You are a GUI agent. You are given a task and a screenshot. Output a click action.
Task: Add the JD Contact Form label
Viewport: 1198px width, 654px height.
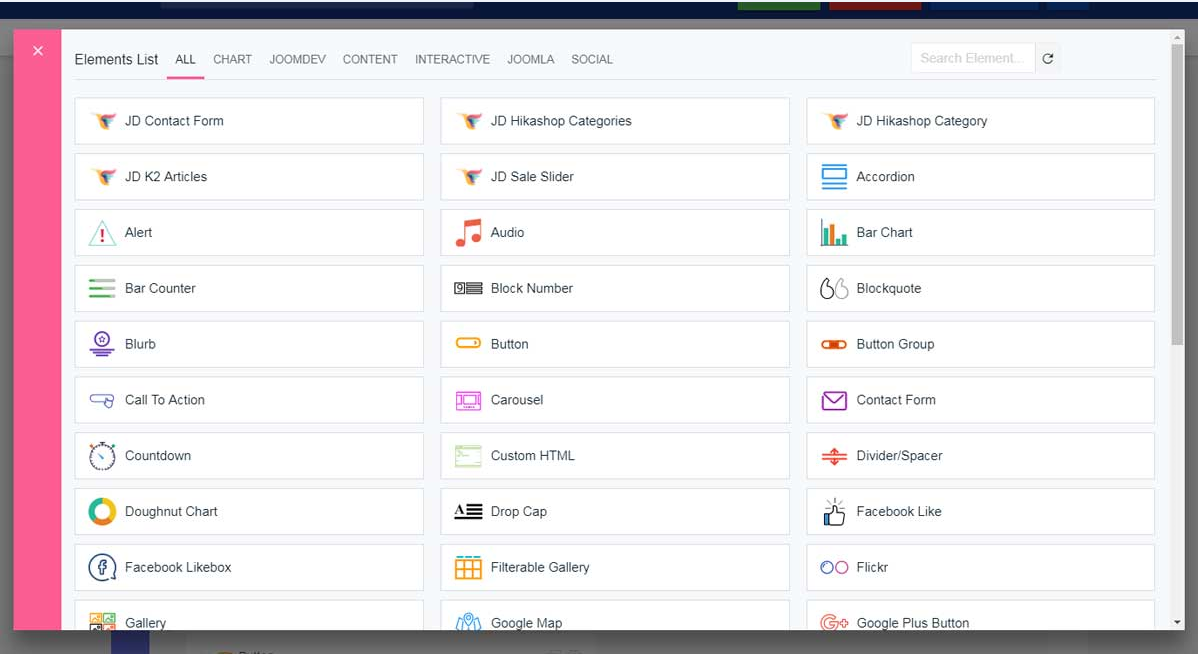click(174, 121)
